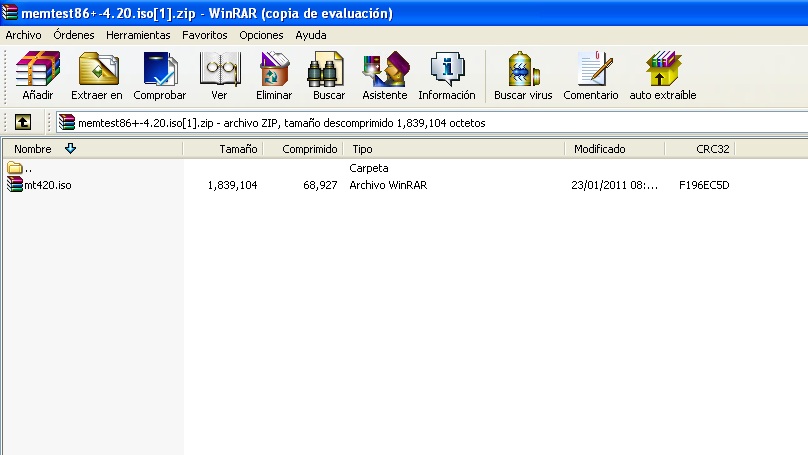This screenshot has width=808, height=455.
Task: Click the Buscar virus icon
Action: click(x=524, y=68)
